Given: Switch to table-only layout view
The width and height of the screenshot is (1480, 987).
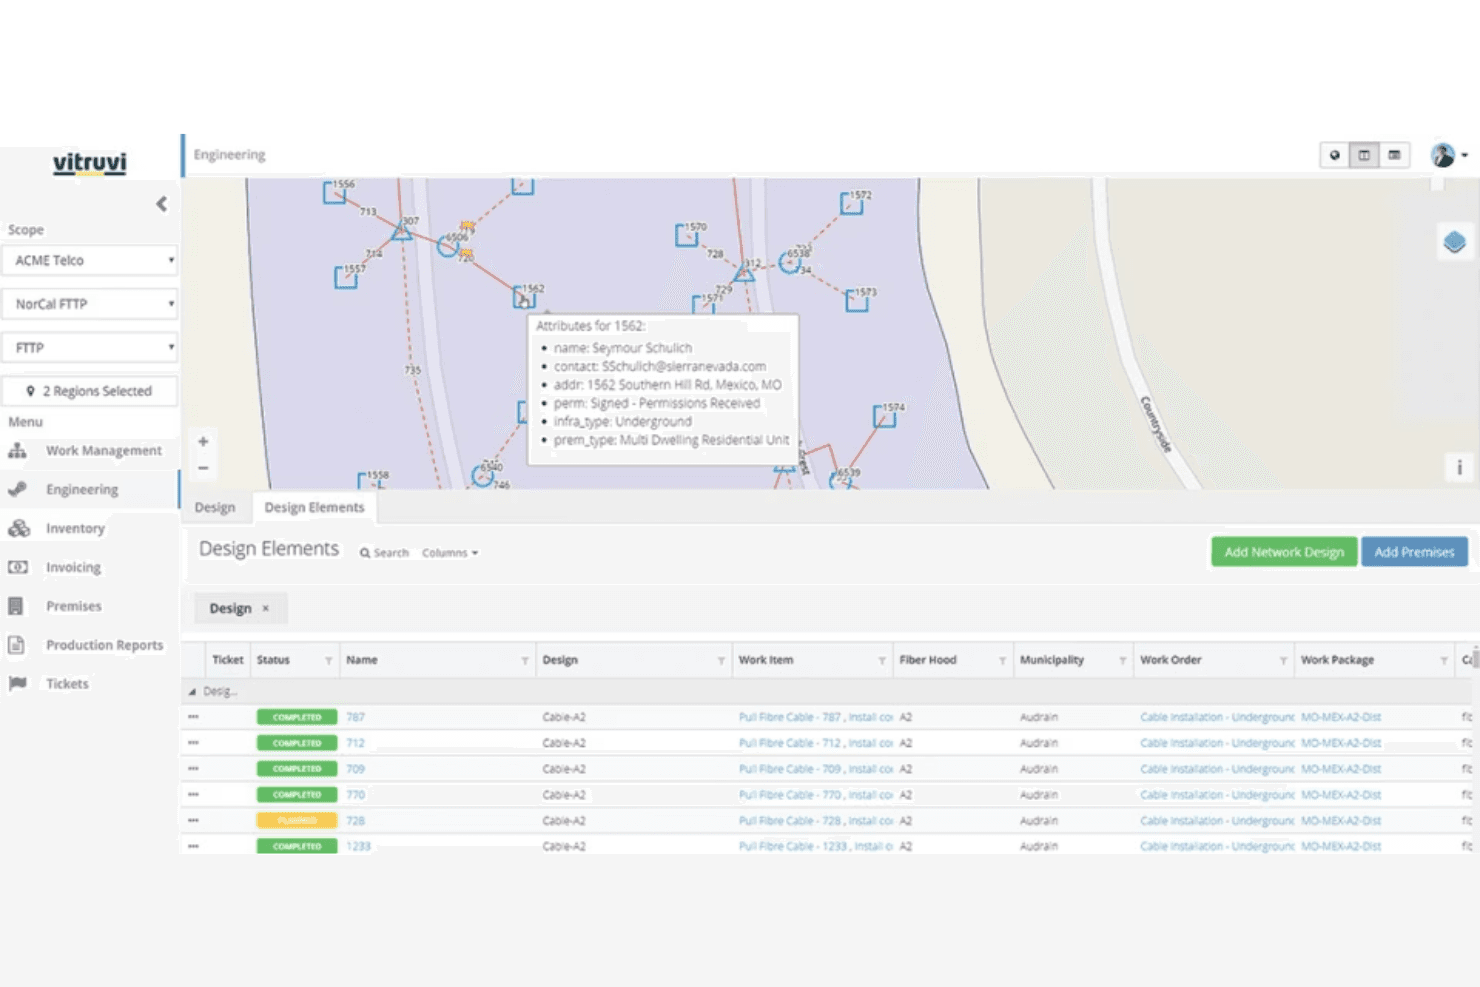Looking at the screenshot, I should click(1394, 155).
